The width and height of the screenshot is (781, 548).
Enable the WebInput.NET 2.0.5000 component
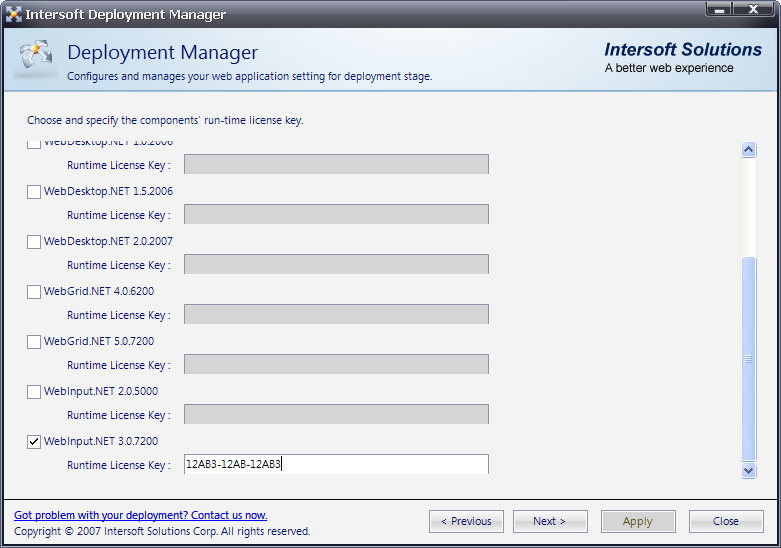coord(34,391)
